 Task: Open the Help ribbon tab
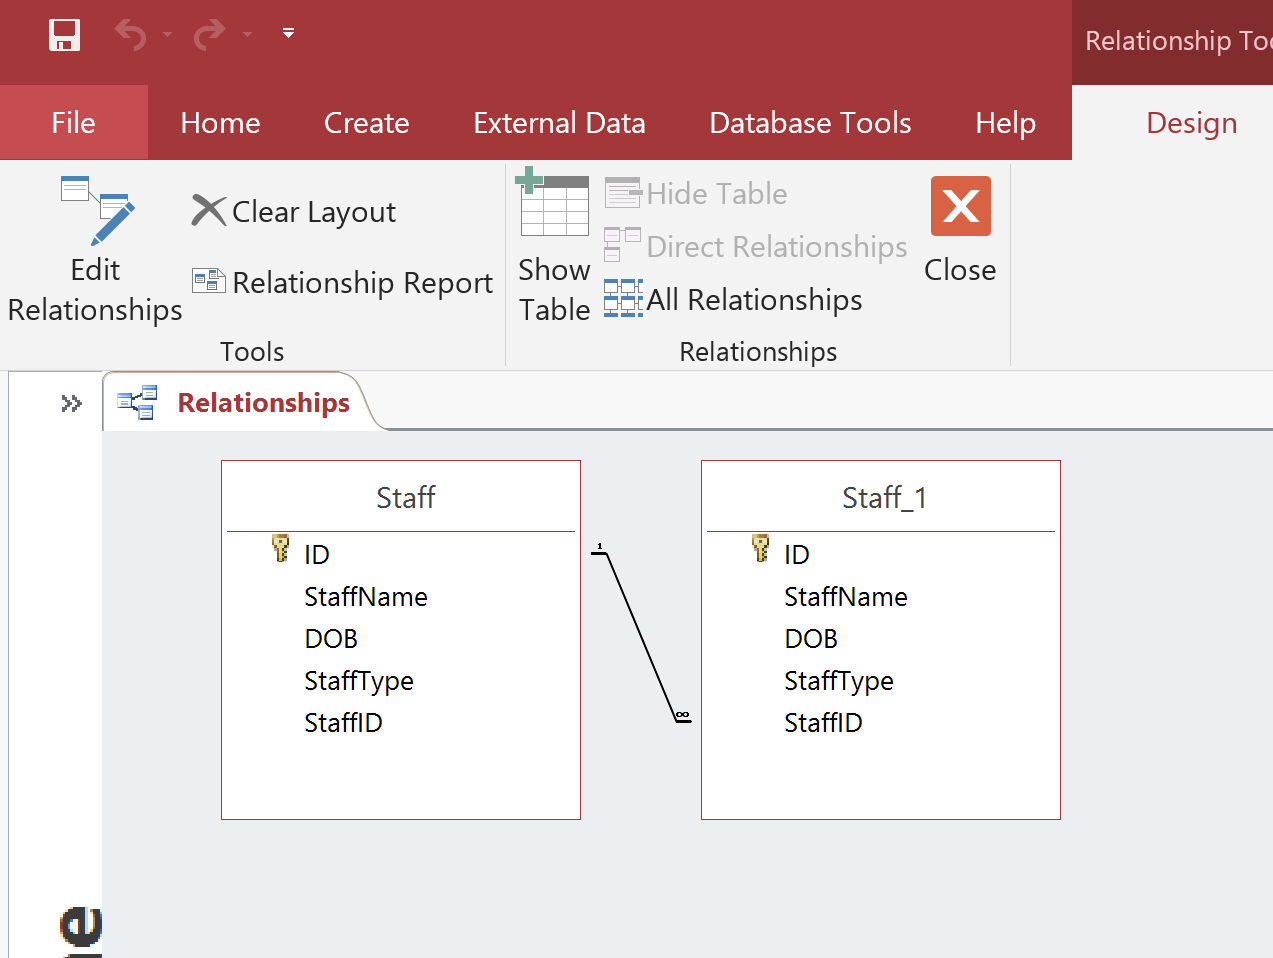pyautogui.click(x=1005, y=123)
